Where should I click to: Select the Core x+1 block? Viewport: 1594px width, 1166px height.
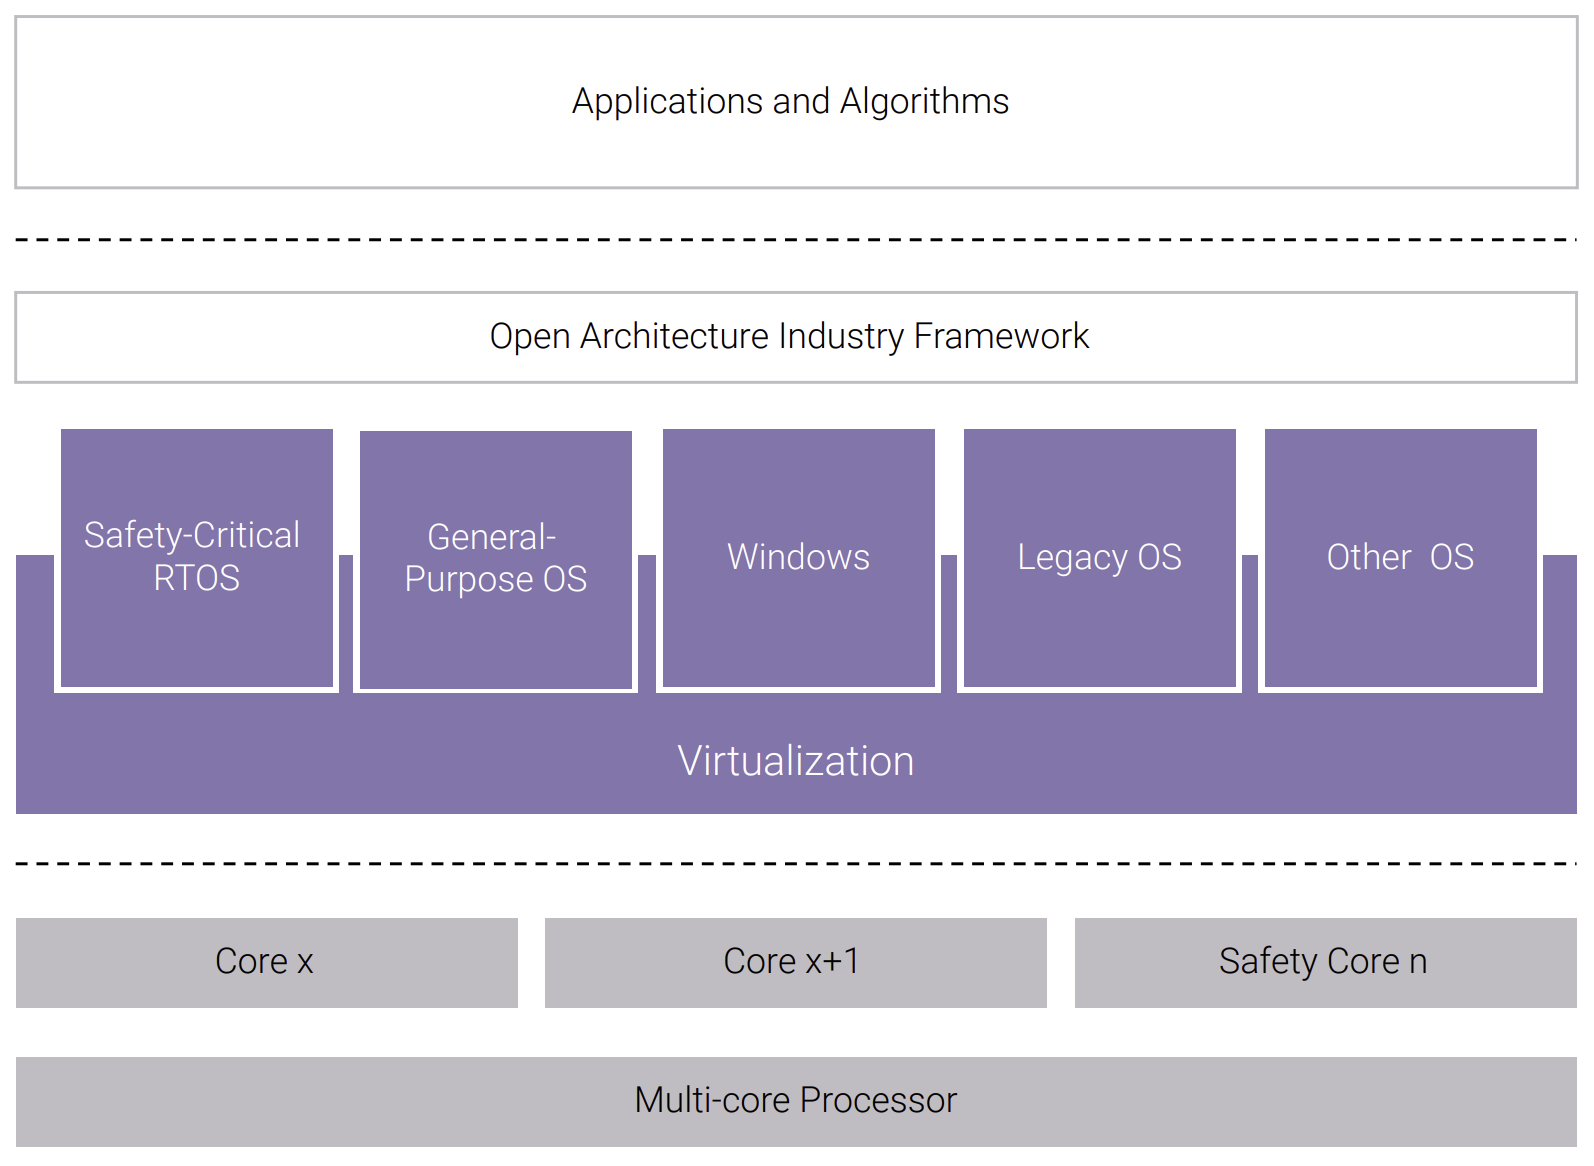coord(796,963)
